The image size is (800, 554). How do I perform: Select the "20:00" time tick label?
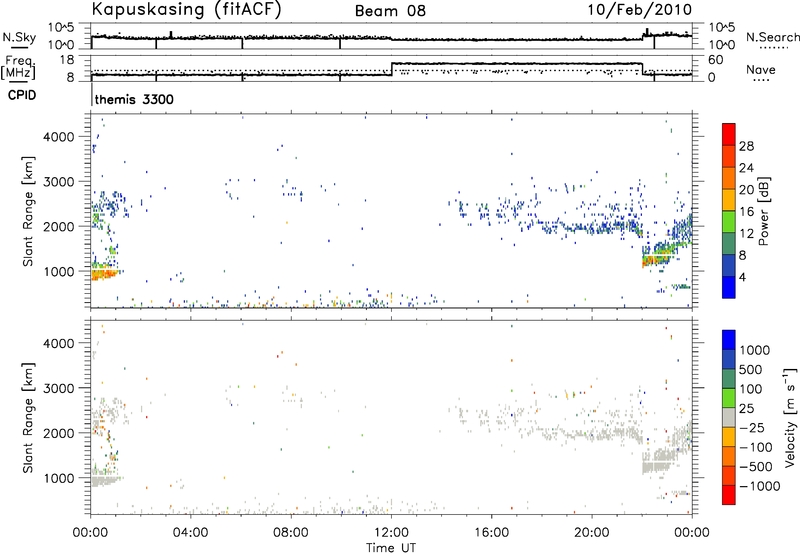[x=592, y=533]
